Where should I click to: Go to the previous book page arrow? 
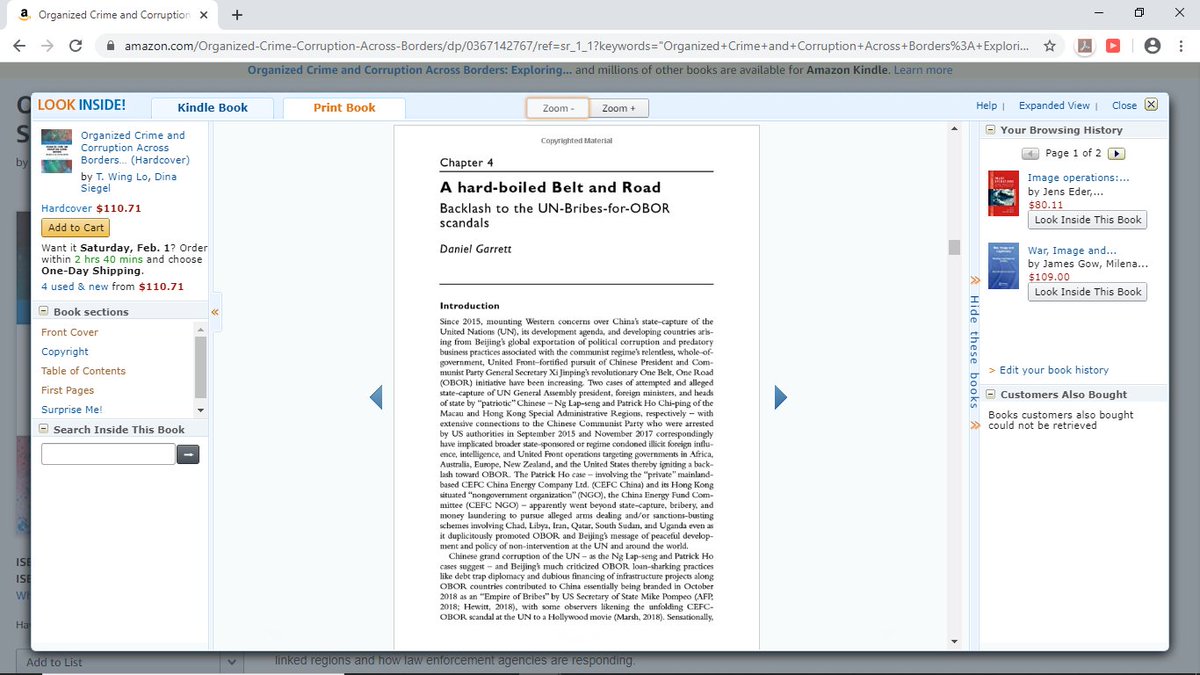[376, 397]
